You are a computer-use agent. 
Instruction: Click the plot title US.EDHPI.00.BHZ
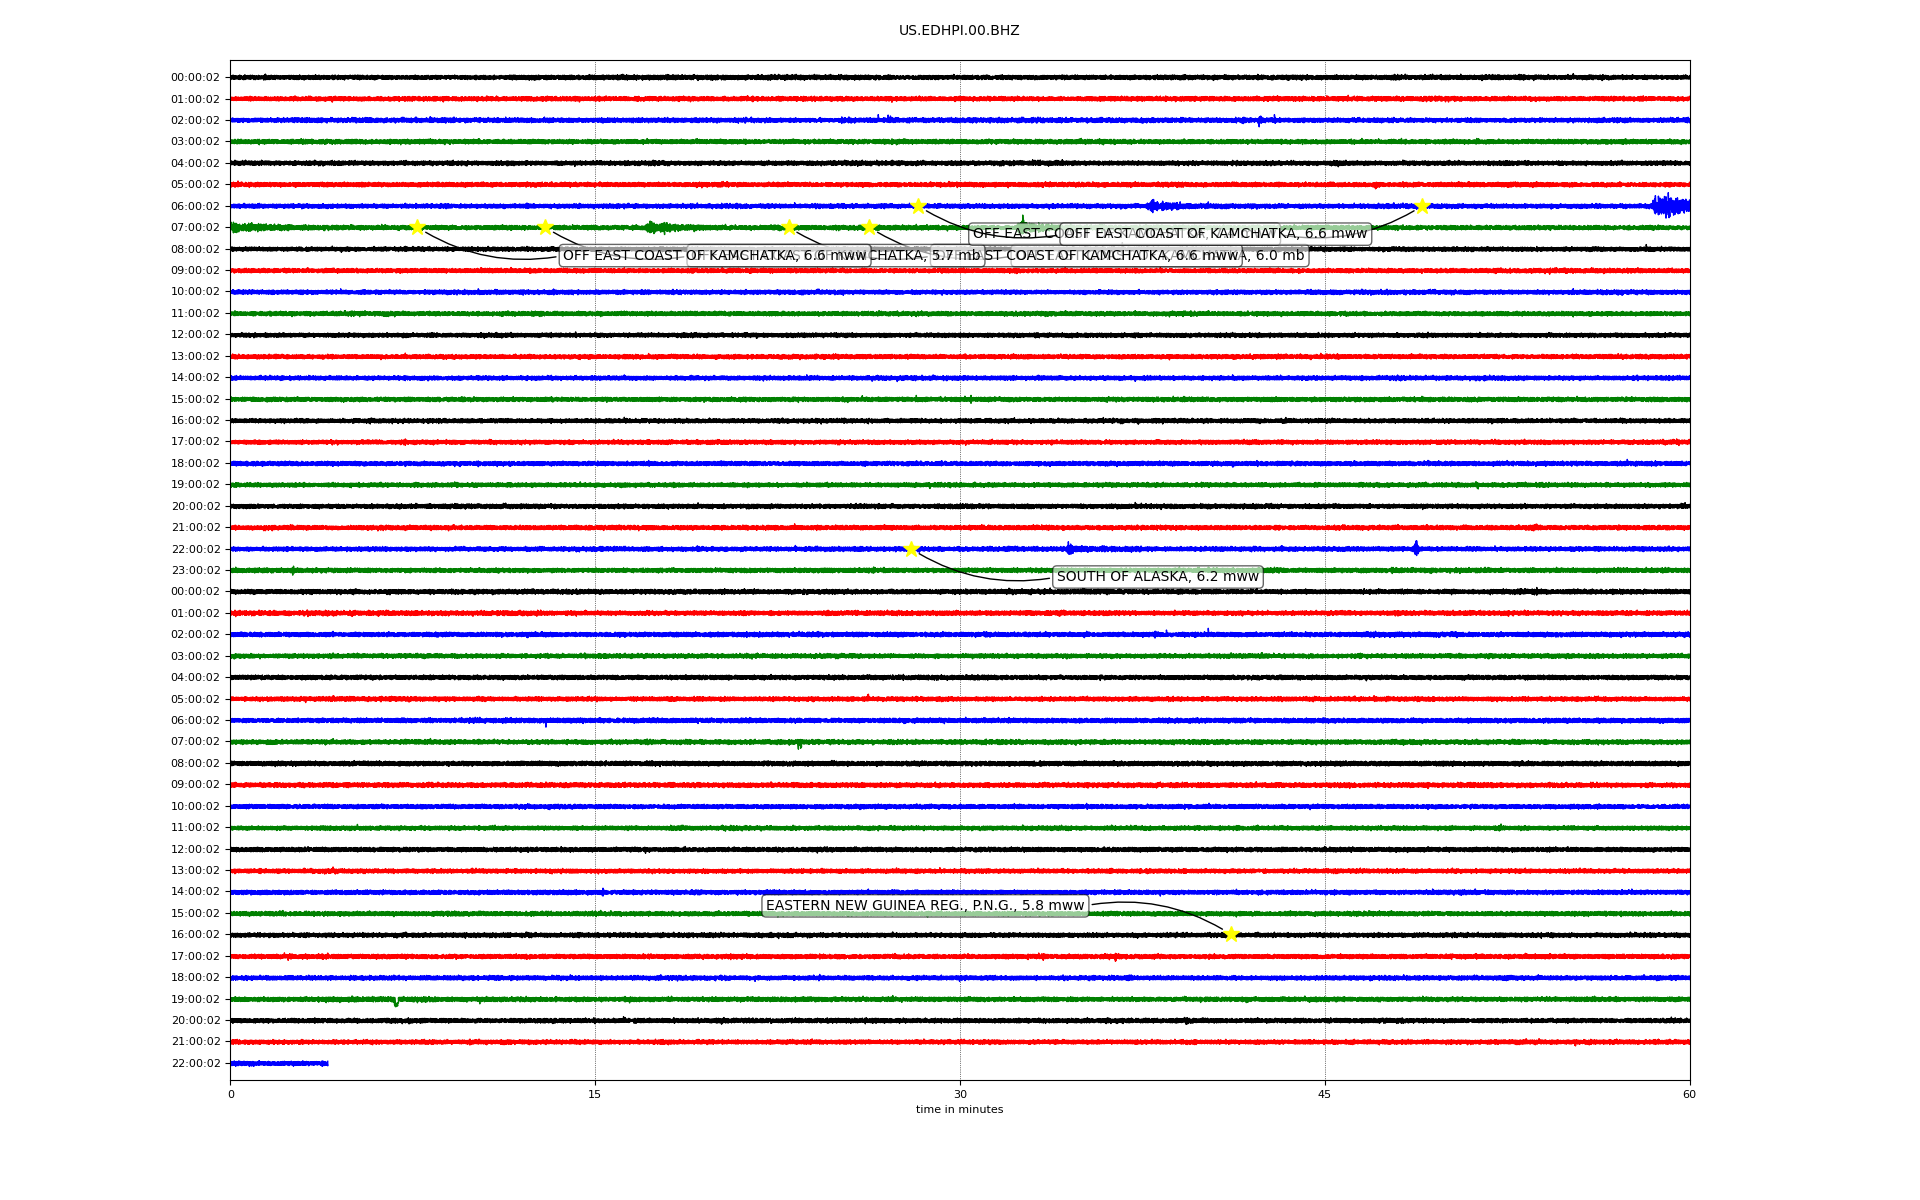(959, 31)
